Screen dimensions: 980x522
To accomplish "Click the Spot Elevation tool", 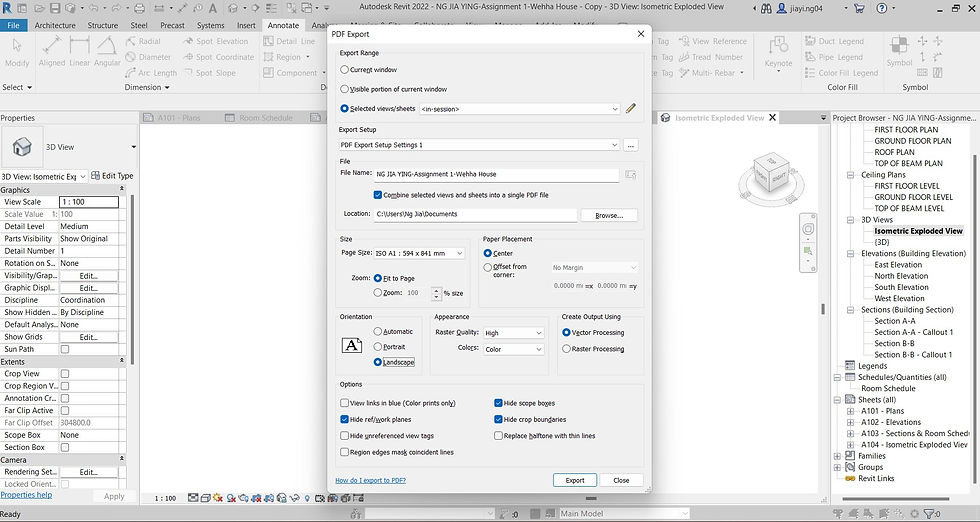I will pyautogui.click(x=216, y=41).
